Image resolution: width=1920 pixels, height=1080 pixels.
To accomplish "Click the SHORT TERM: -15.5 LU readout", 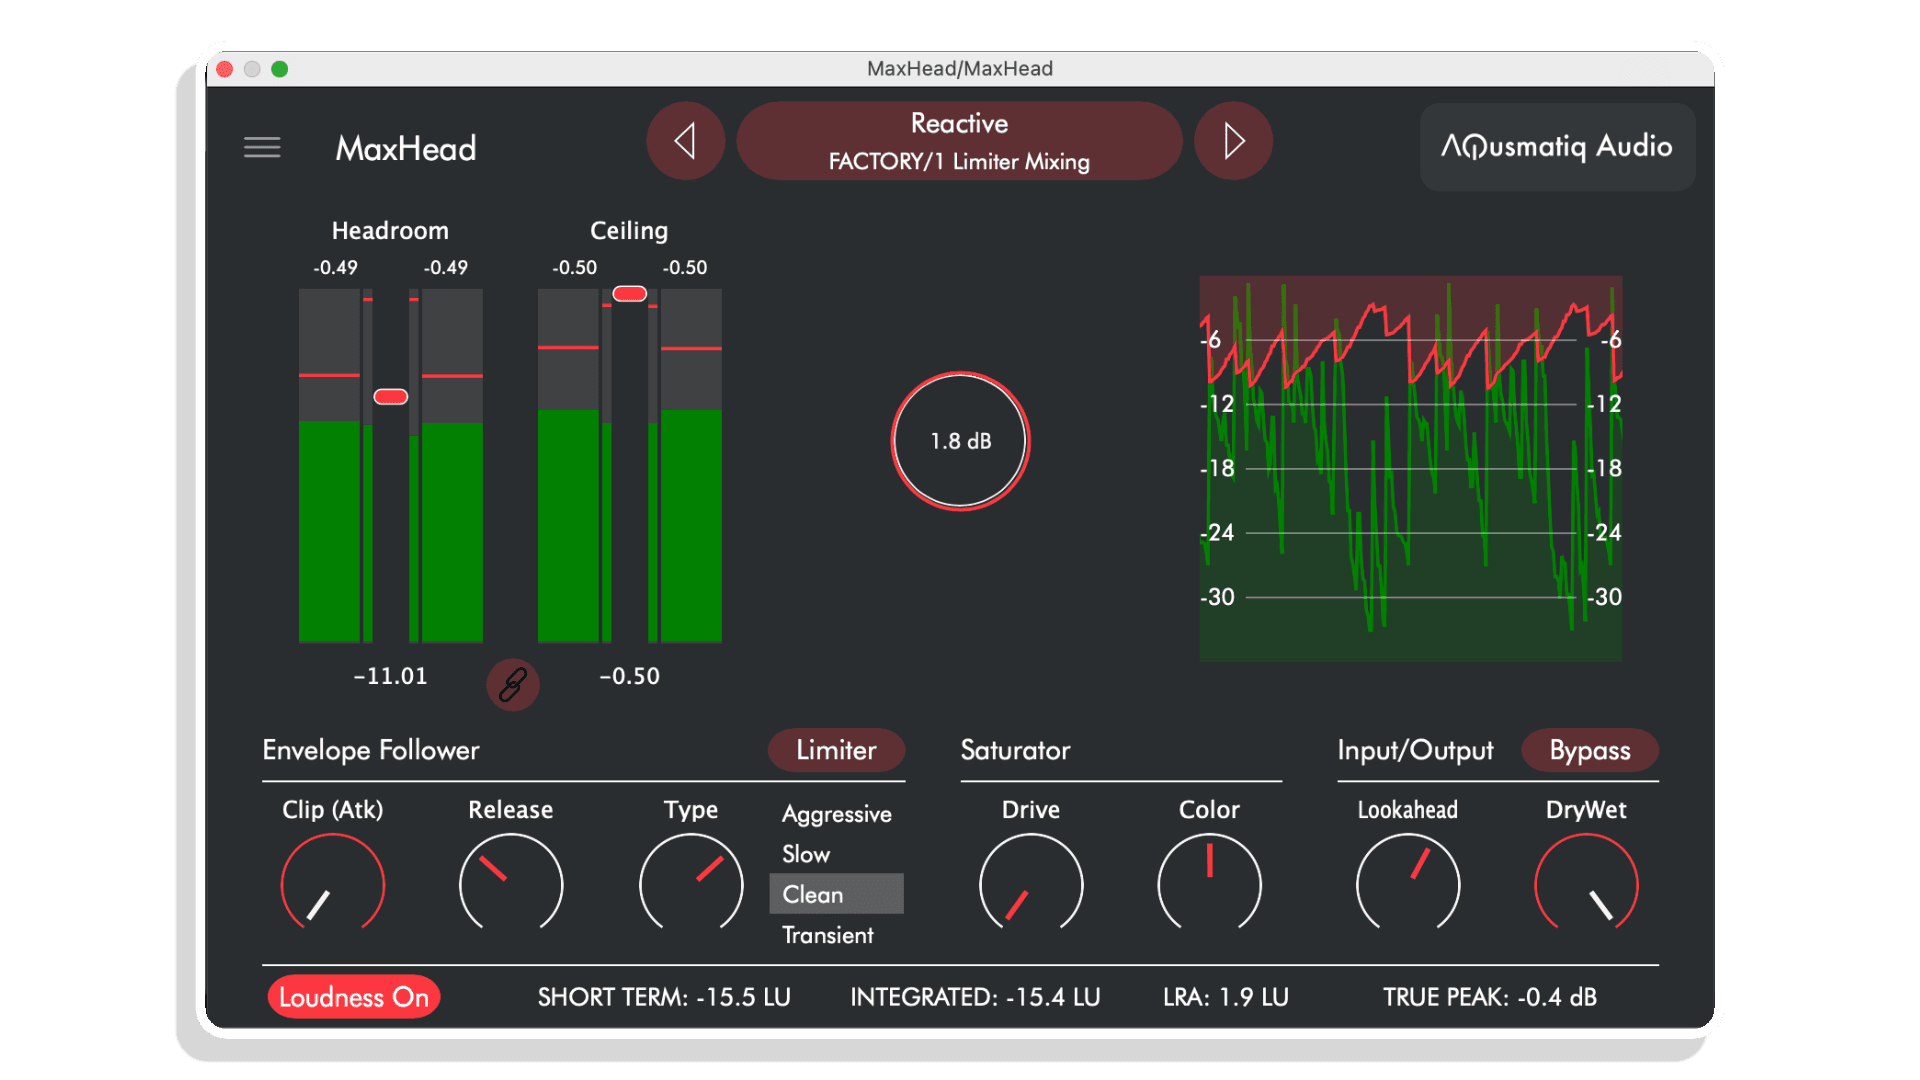I will click(x=664, y=997).
